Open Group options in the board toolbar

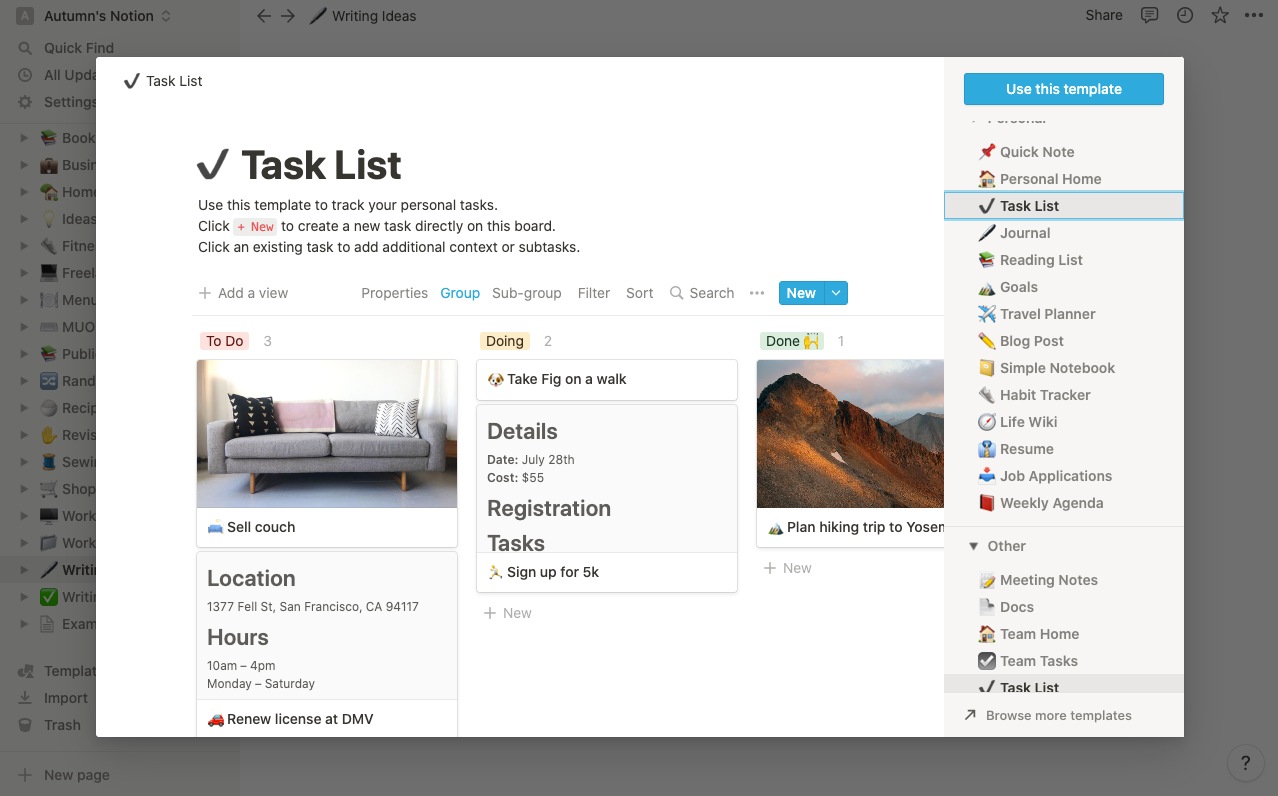460,293
